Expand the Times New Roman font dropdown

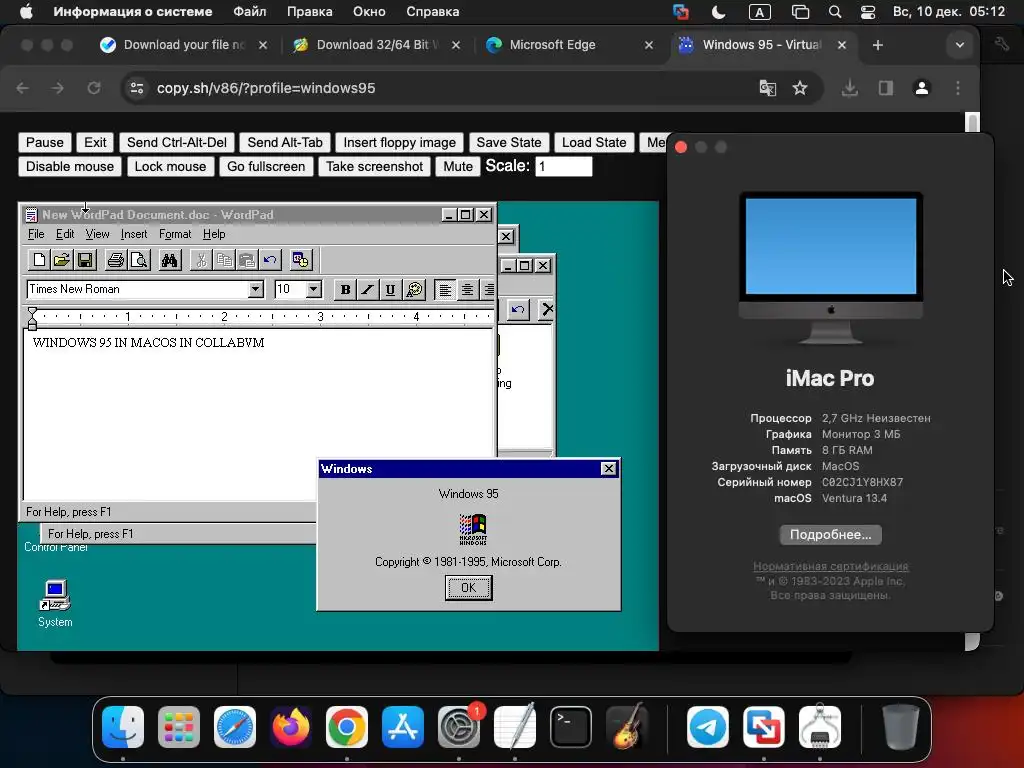(255, 289)
